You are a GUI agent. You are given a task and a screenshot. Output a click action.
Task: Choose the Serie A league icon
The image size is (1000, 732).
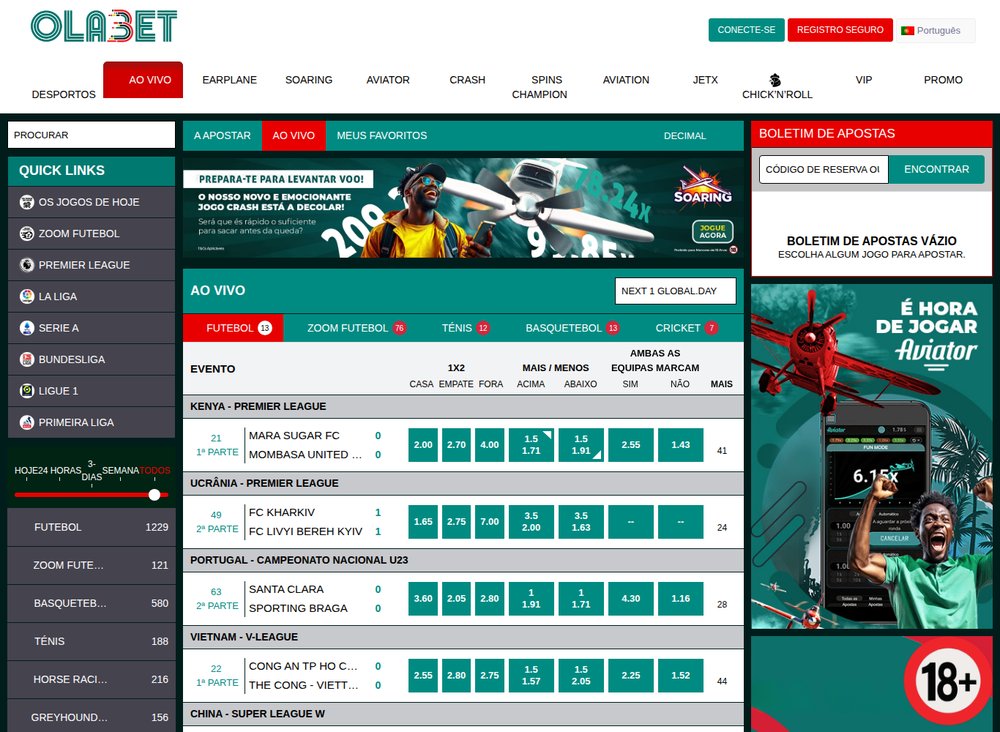pyautogui.click(x=27, y=328)
